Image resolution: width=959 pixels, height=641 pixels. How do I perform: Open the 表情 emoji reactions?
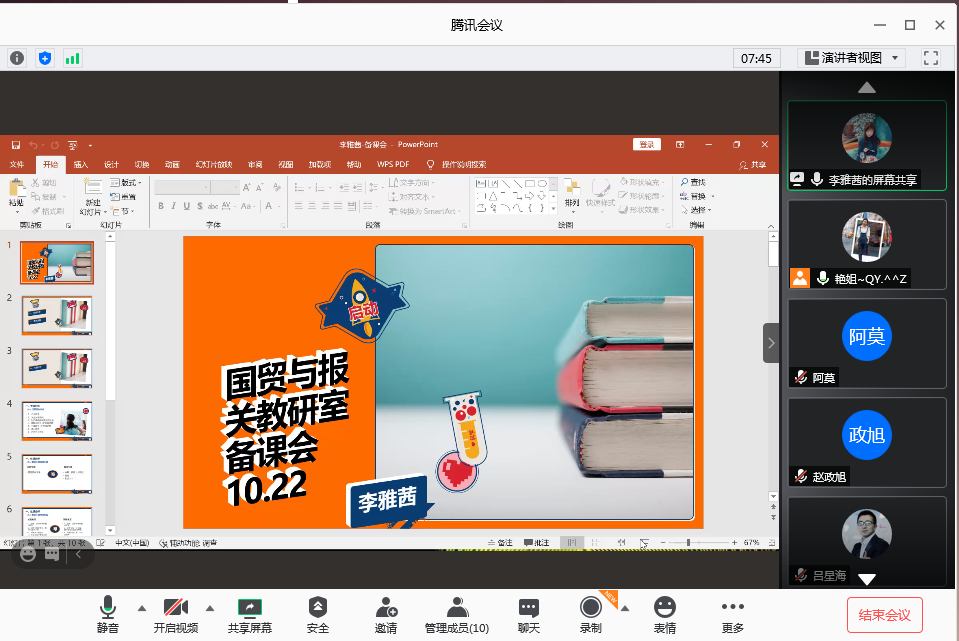[664, 614]
